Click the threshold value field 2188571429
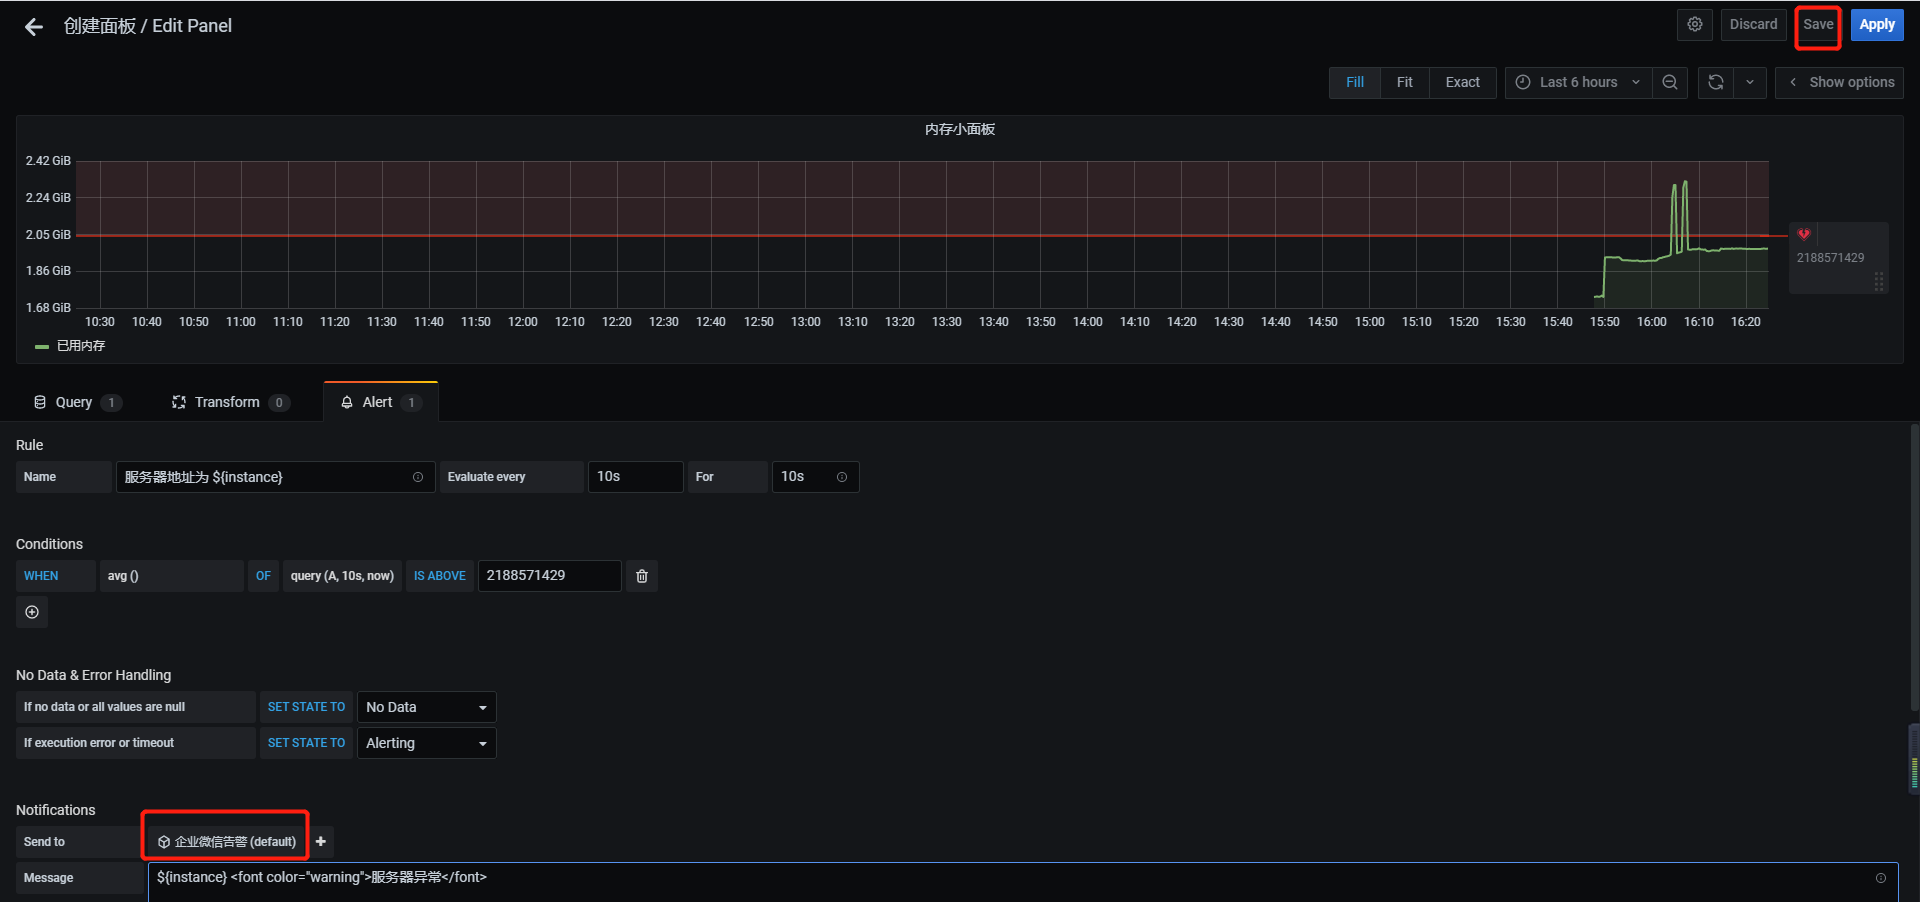1920x902 pixels. pyautogui.click(x=548, y=576)
